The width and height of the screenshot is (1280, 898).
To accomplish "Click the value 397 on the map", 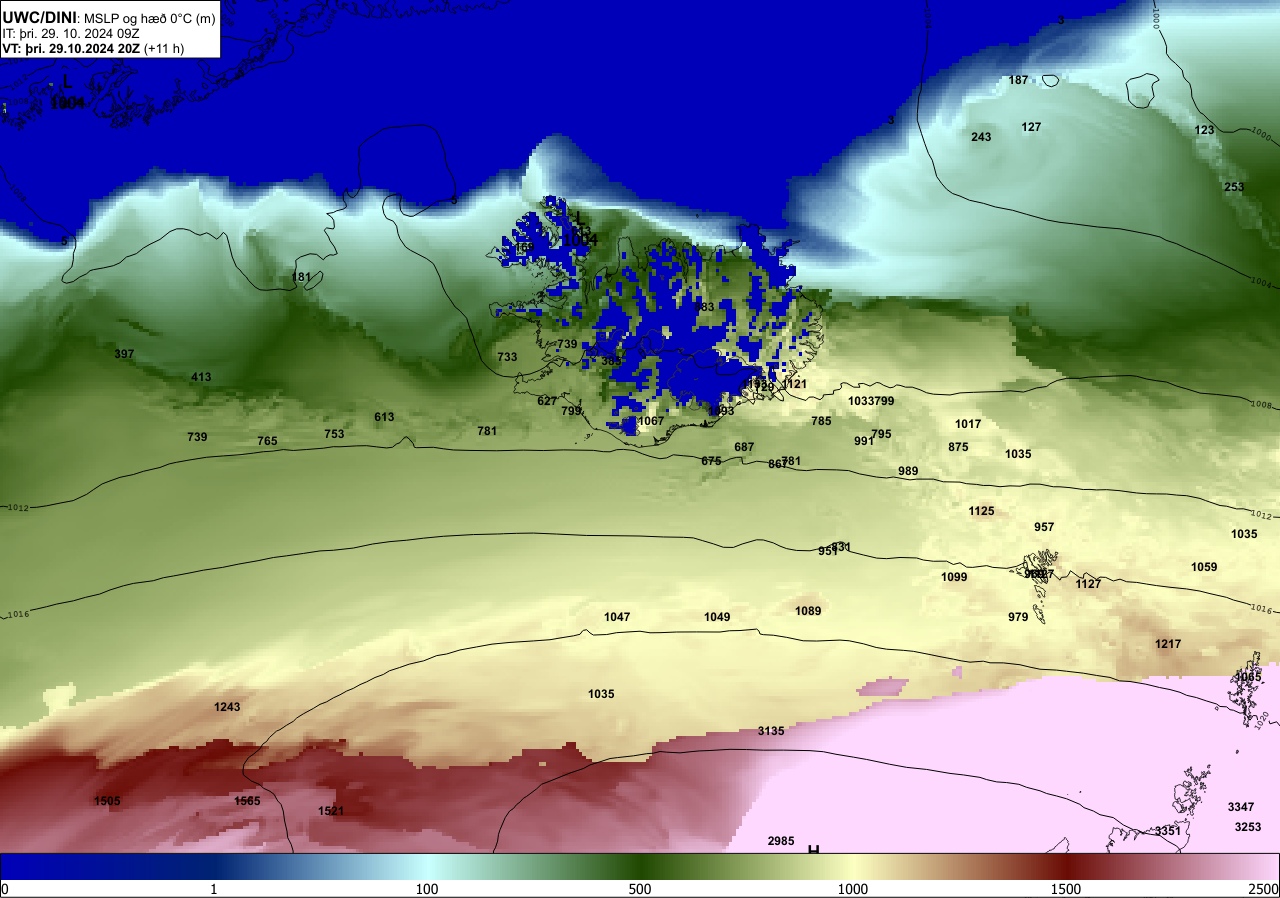I will [124, 354].
